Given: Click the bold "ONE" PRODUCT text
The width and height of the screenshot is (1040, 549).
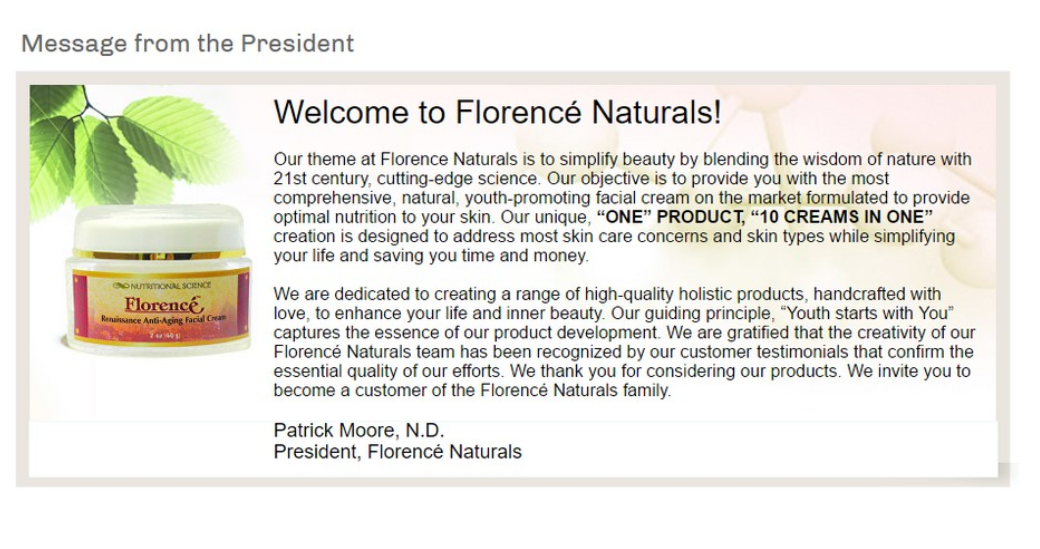Looking at the screenshot, I should [x=671, y=217].
